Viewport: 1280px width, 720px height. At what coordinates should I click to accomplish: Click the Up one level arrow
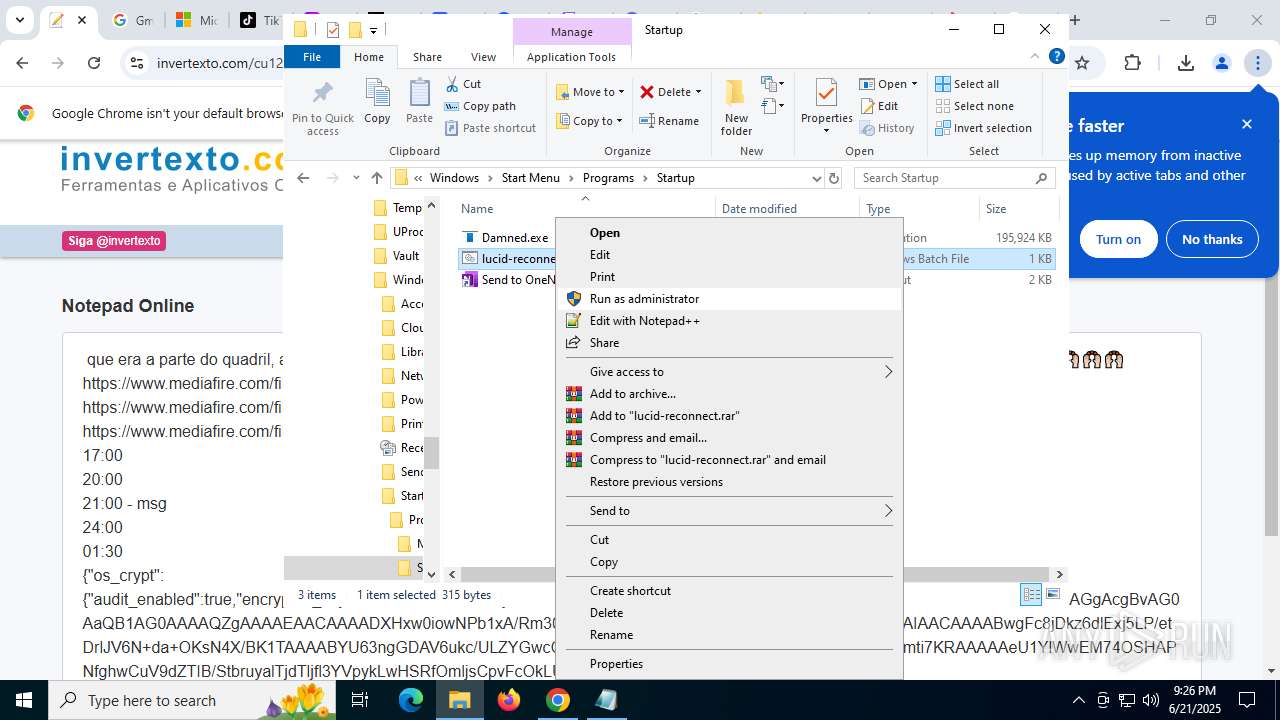(376, 178)
